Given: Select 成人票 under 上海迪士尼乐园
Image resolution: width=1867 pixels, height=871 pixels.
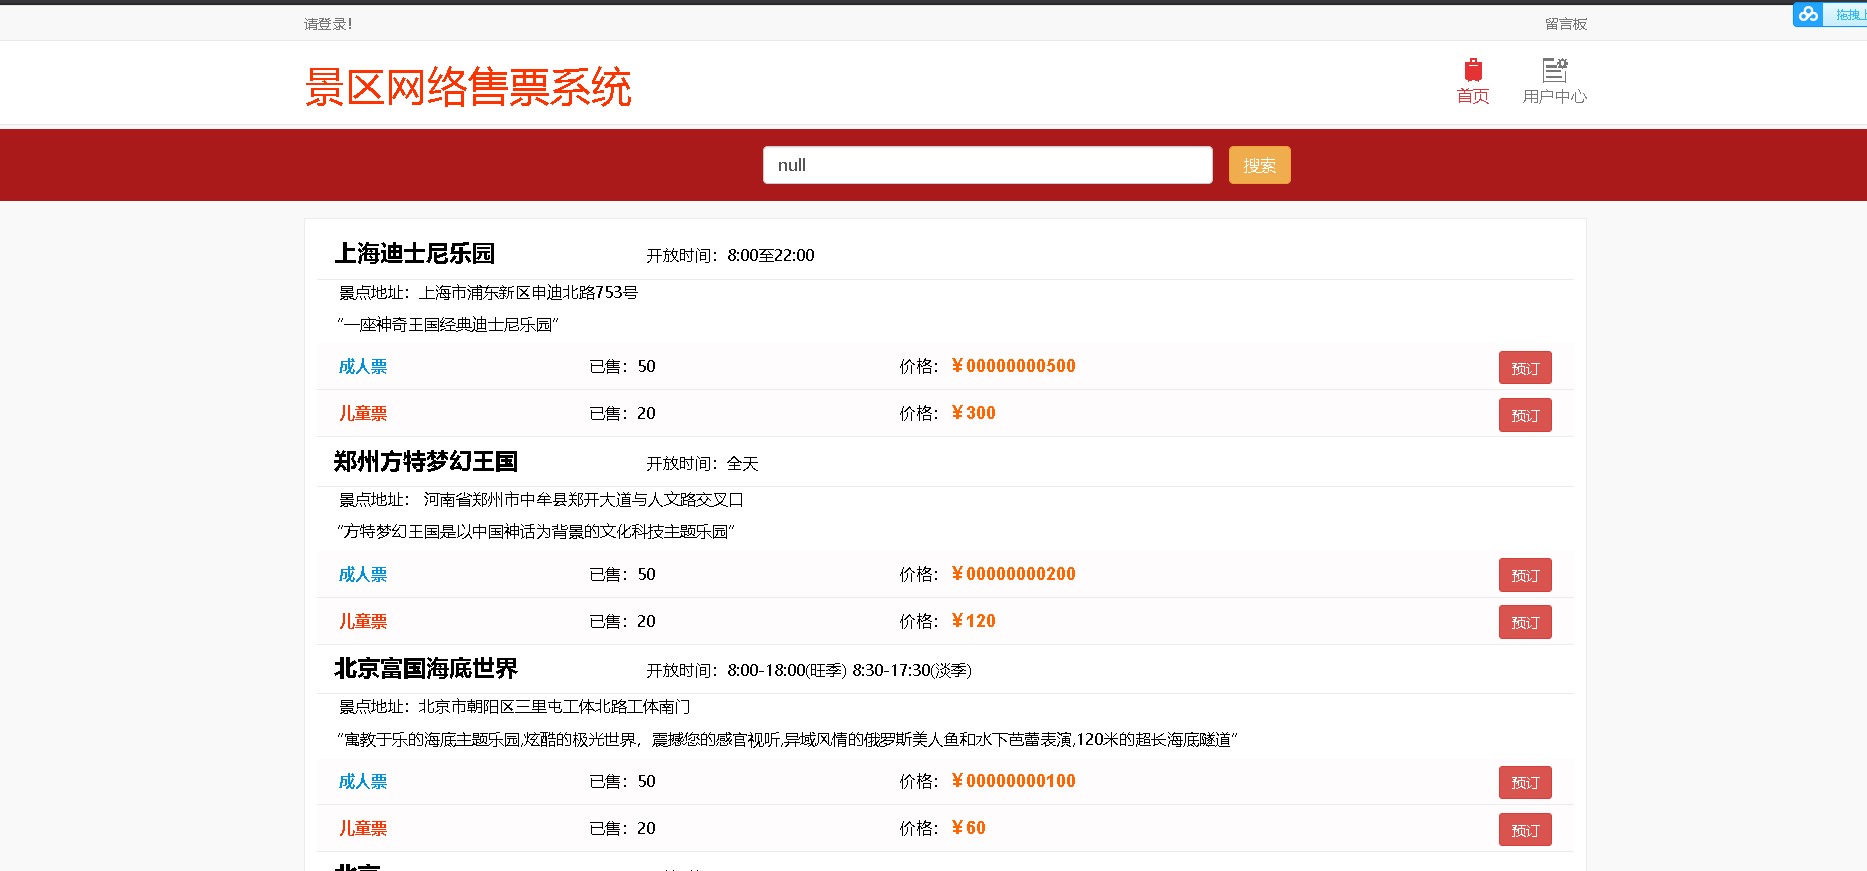Looking at the screenshot, I should click(x=363, y=367).
